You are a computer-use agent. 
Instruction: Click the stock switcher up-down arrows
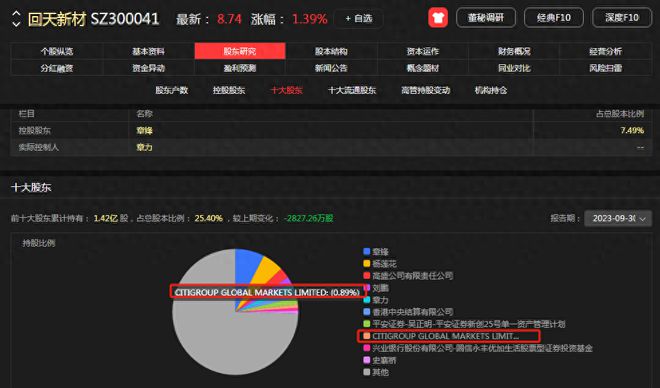point(16,19)
